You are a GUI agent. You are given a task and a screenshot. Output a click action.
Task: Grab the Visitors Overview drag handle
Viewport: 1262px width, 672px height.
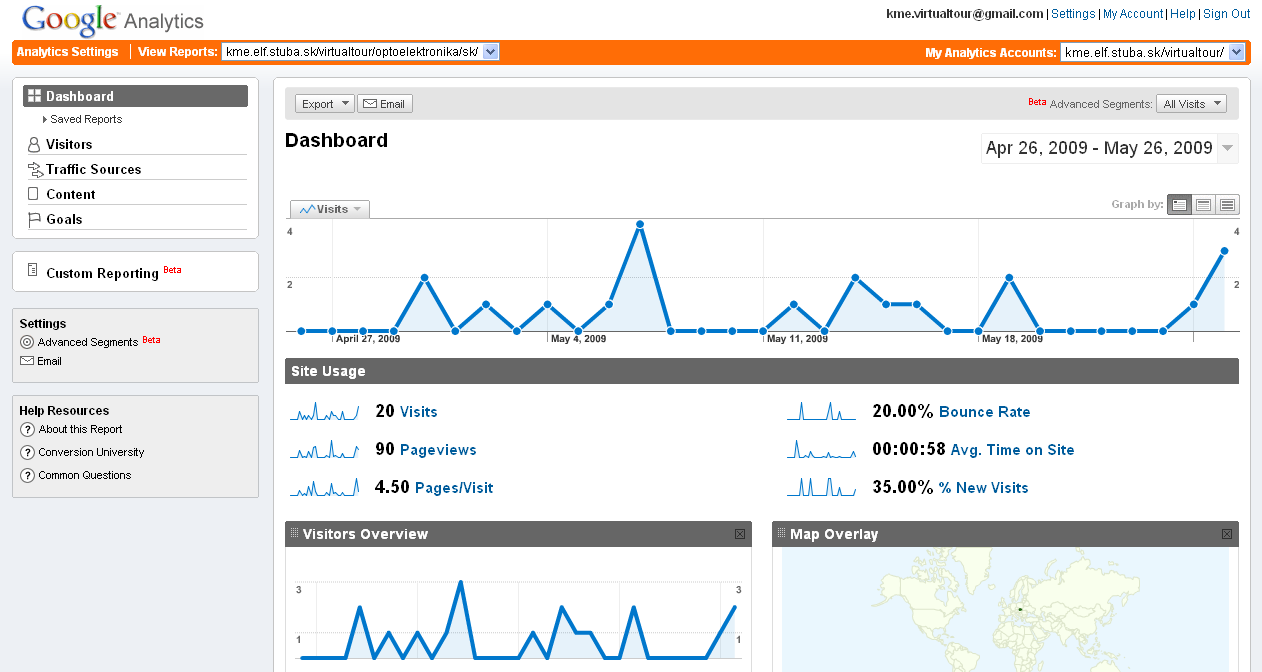coord(294,534)
